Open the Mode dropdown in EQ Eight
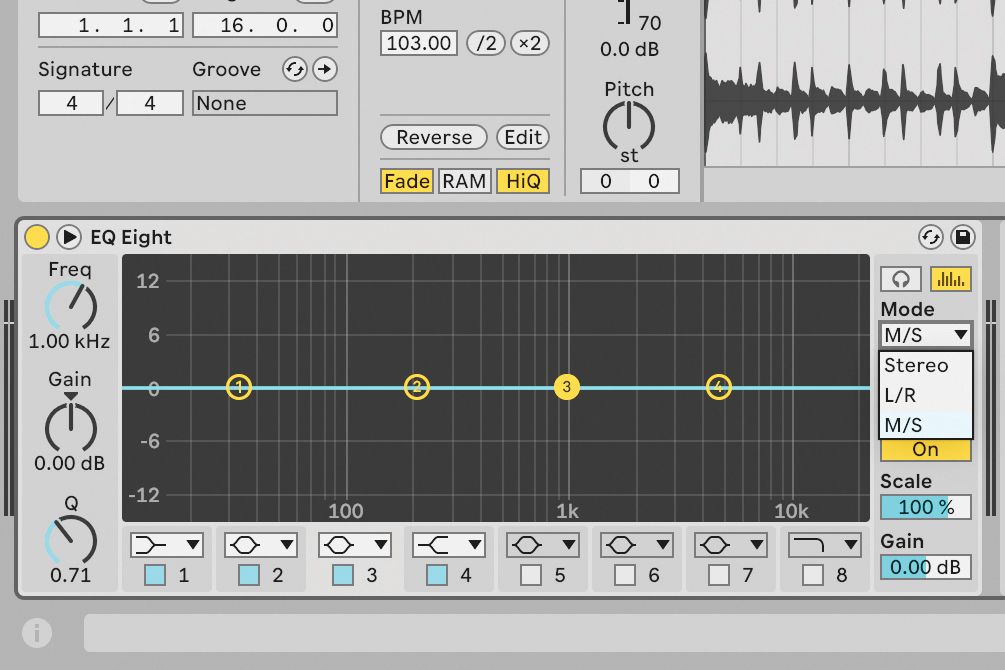Image resolution: width=1005 pixels, height=670 pixels. [x=923, y=335]
